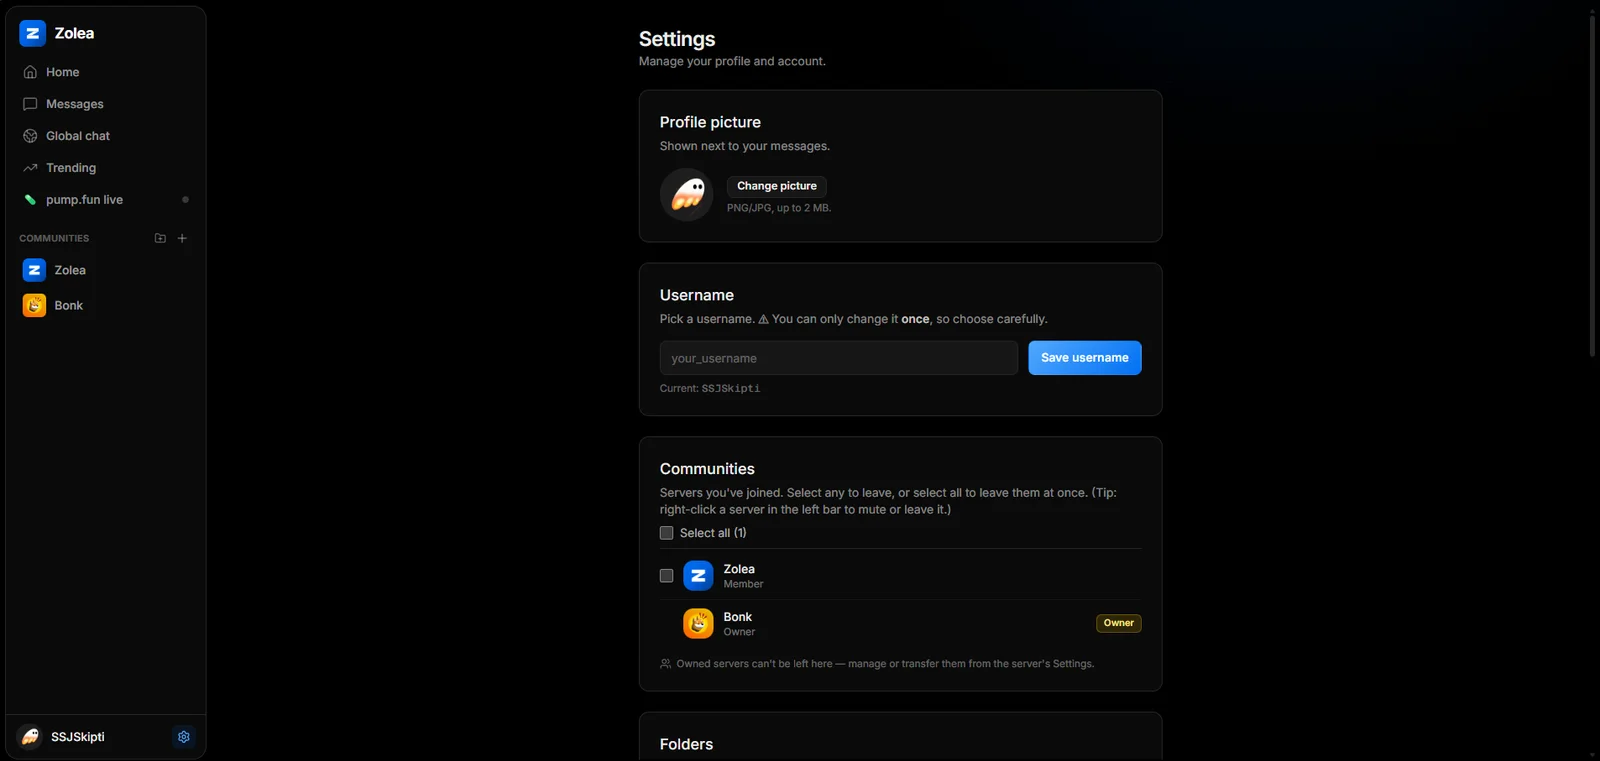Tick the Zolea community checkbox
This screenshot has height=761, width=1600.
(x=667, y=576)
